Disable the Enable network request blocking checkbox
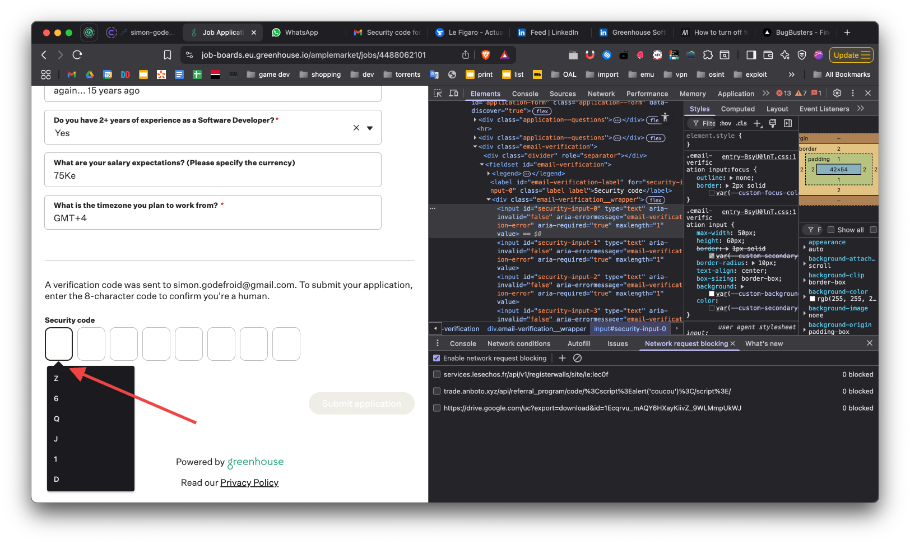Viewport: 910px width, 544px height. [x=437, y=358]
